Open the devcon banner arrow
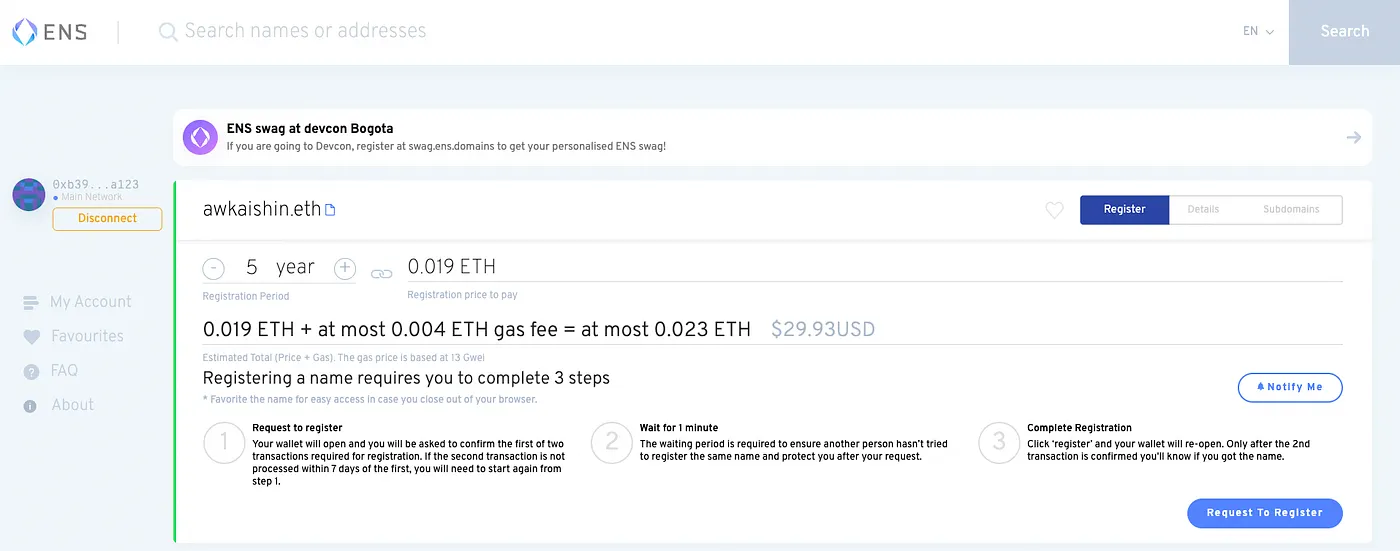Screen dimensions: 1400x551 1353,137
